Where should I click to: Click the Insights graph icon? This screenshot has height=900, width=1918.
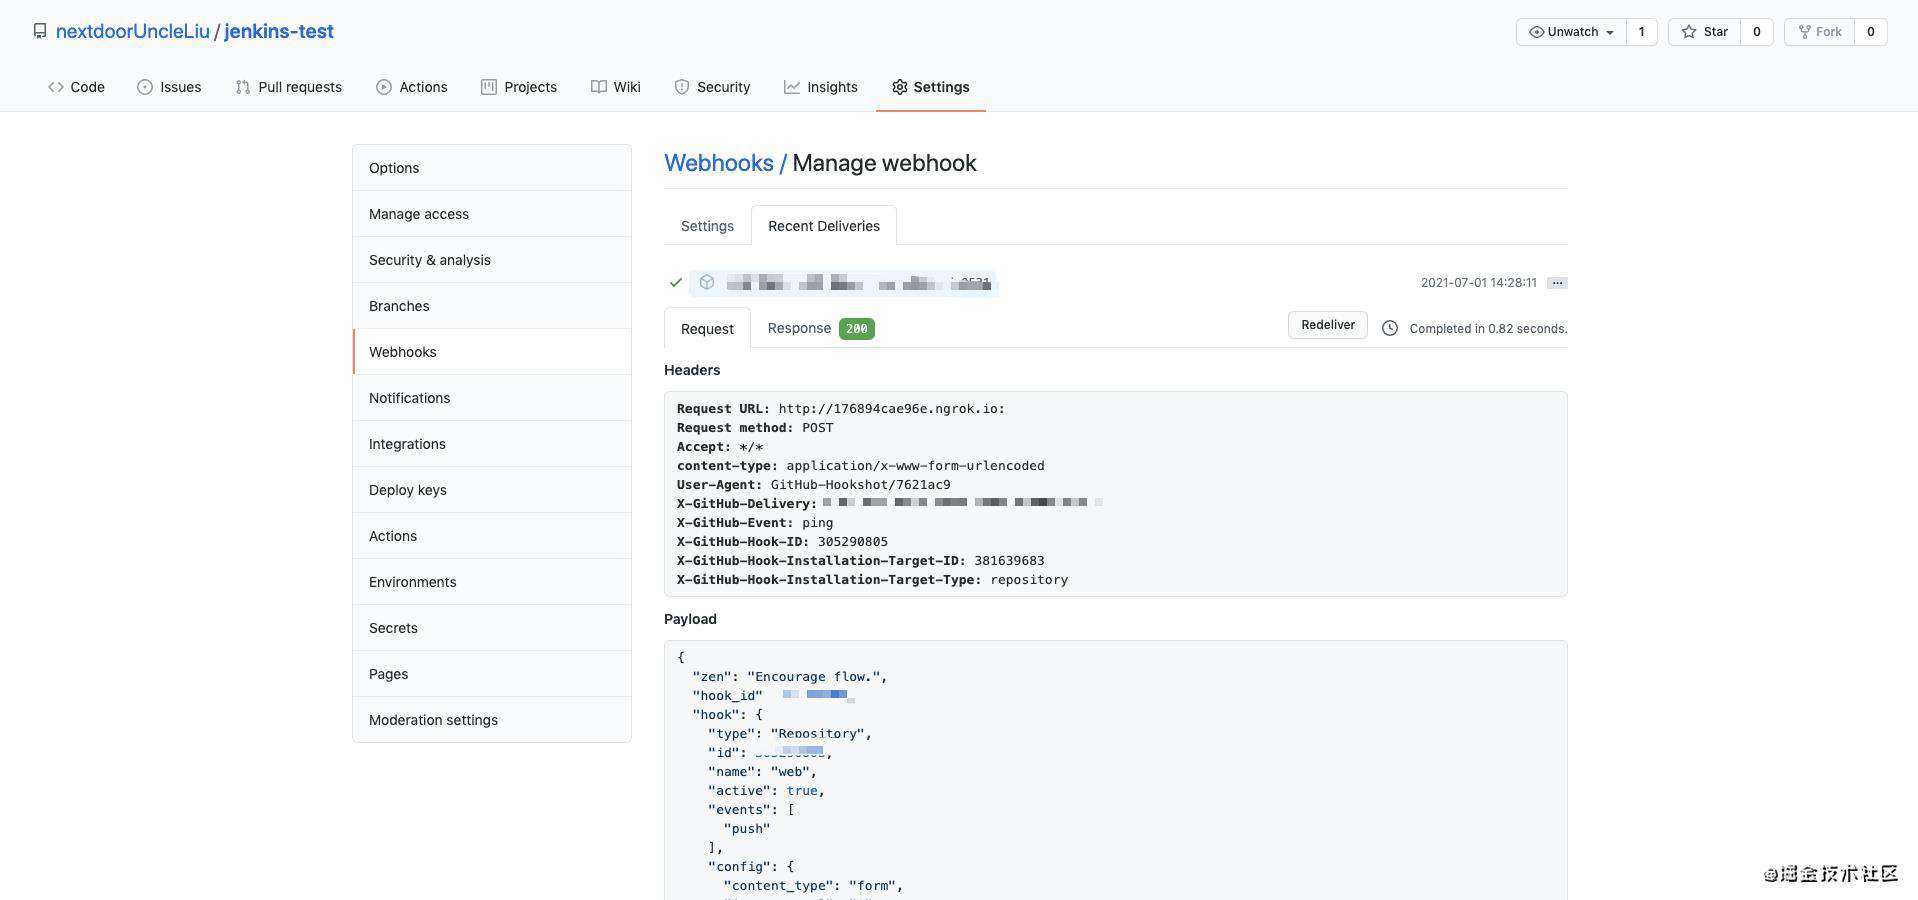coord(792,87)
